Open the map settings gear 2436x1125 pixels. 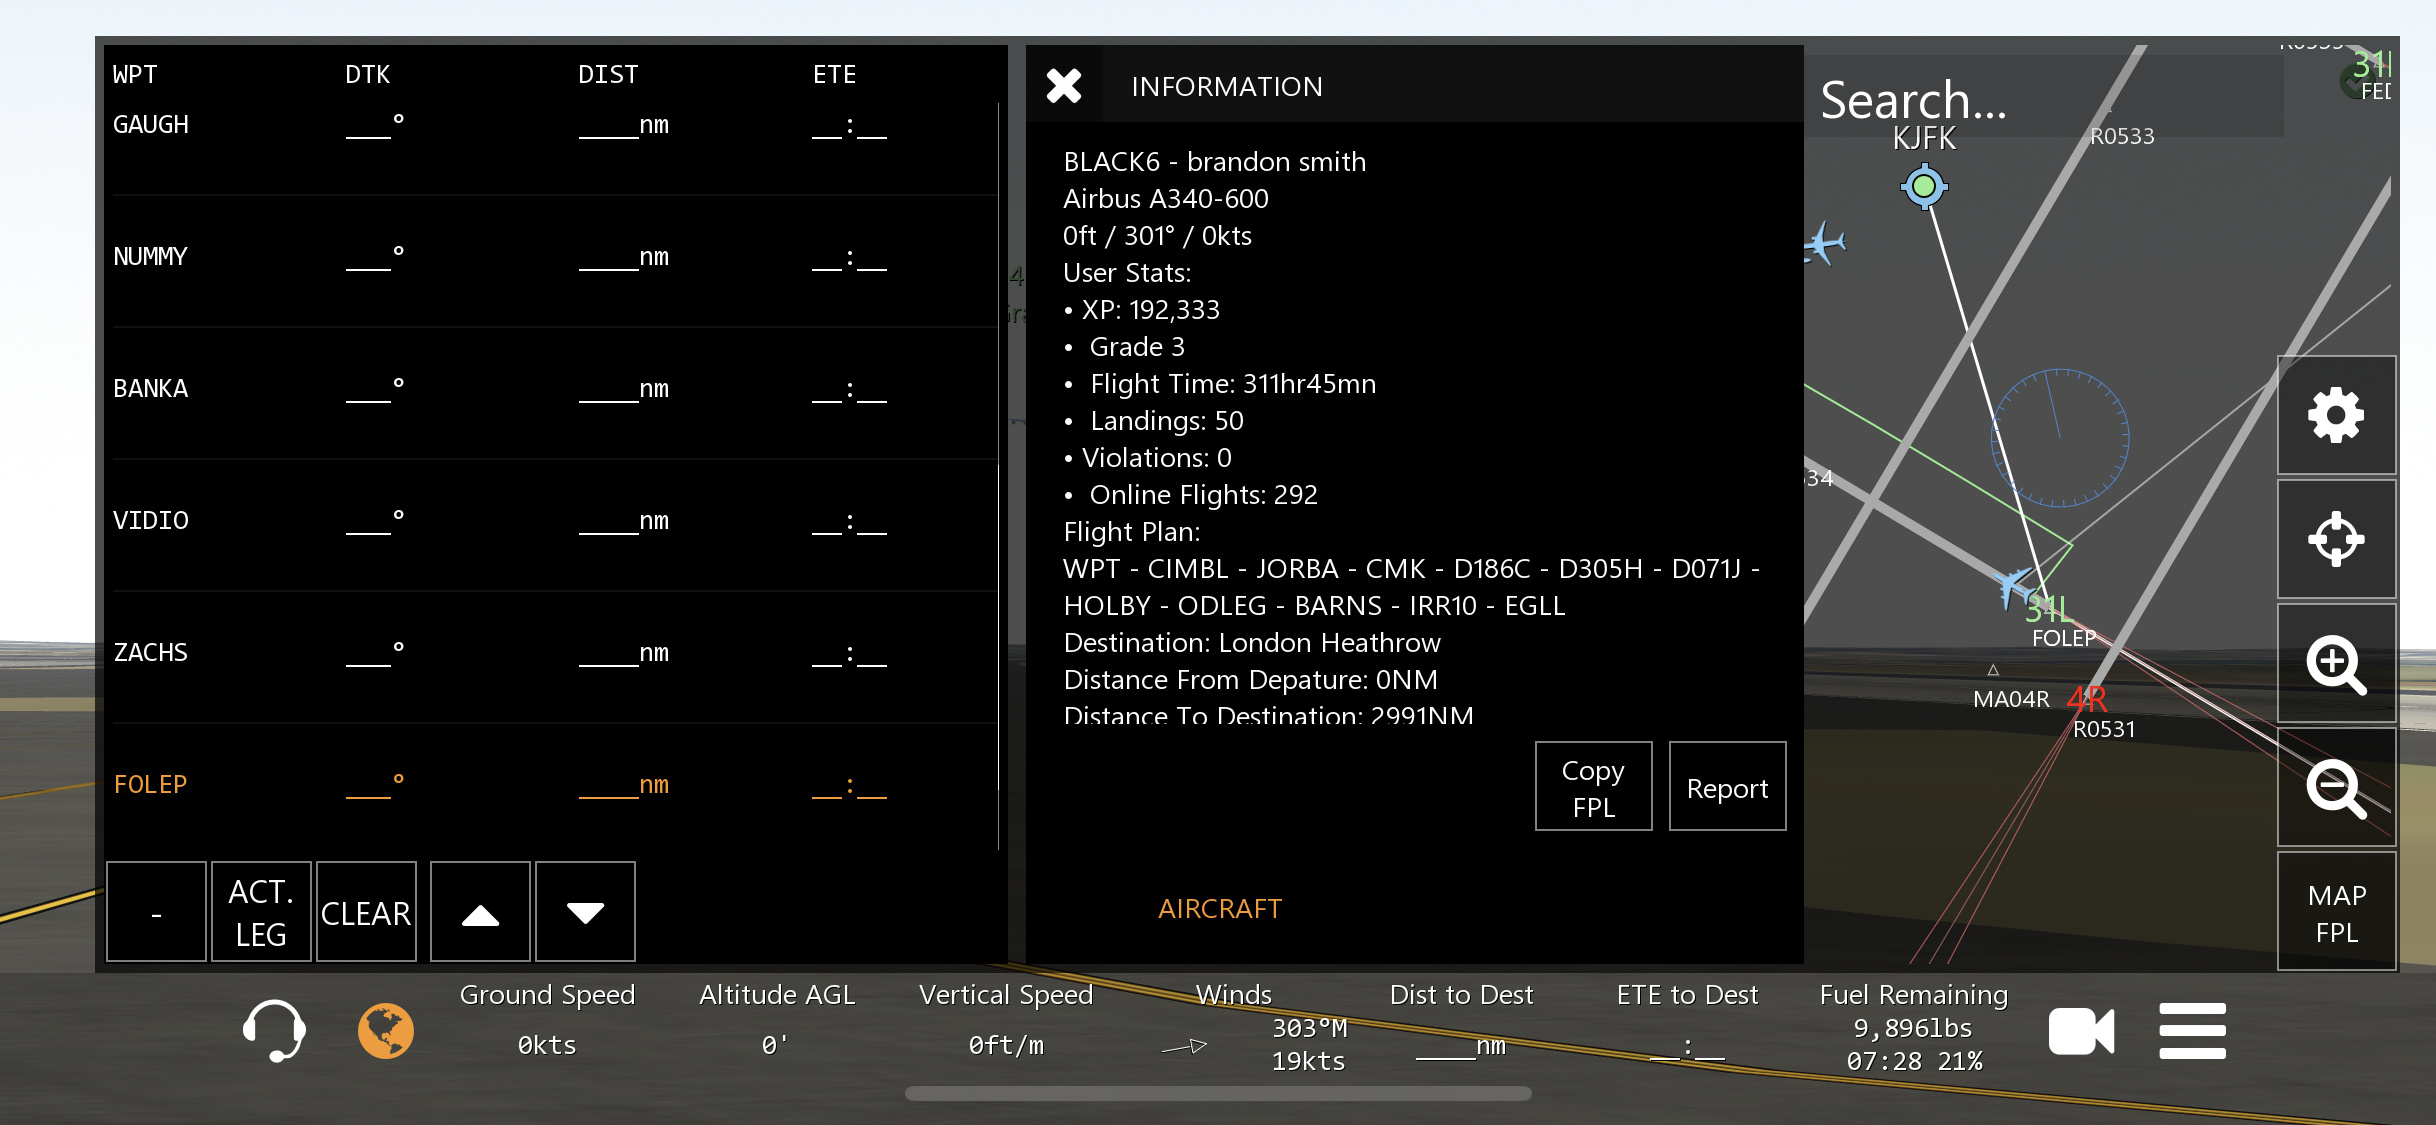[x=2335, y=415]
